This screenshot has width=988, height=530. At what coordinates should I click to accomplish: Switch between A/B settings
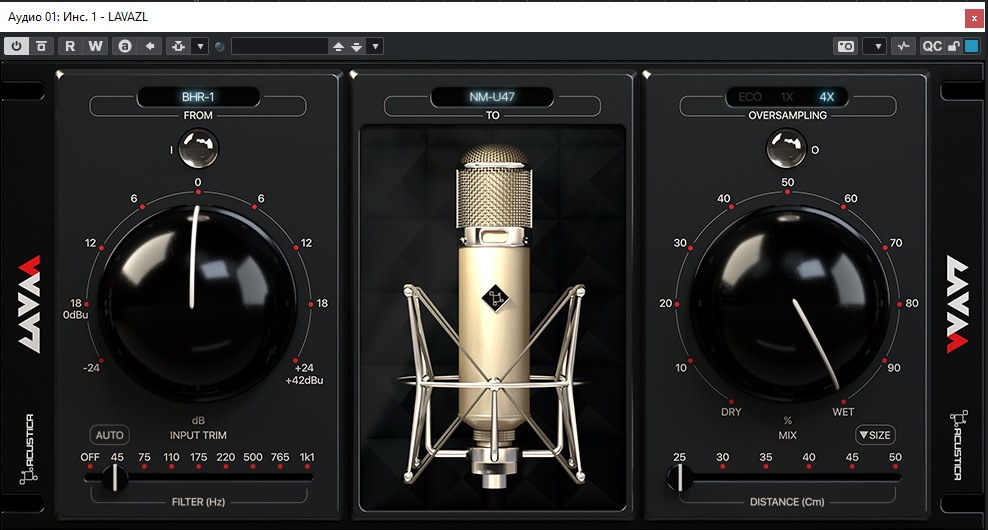[125, 46]
